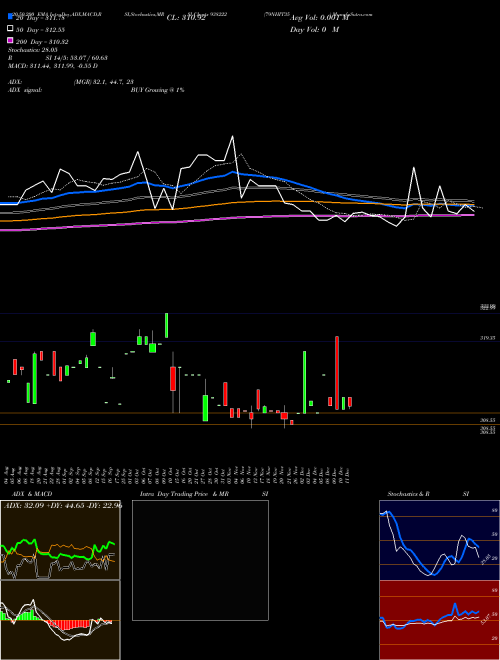
Task: Open the ADX indicator chart thumbnail
Action: (x=60, y=540)
